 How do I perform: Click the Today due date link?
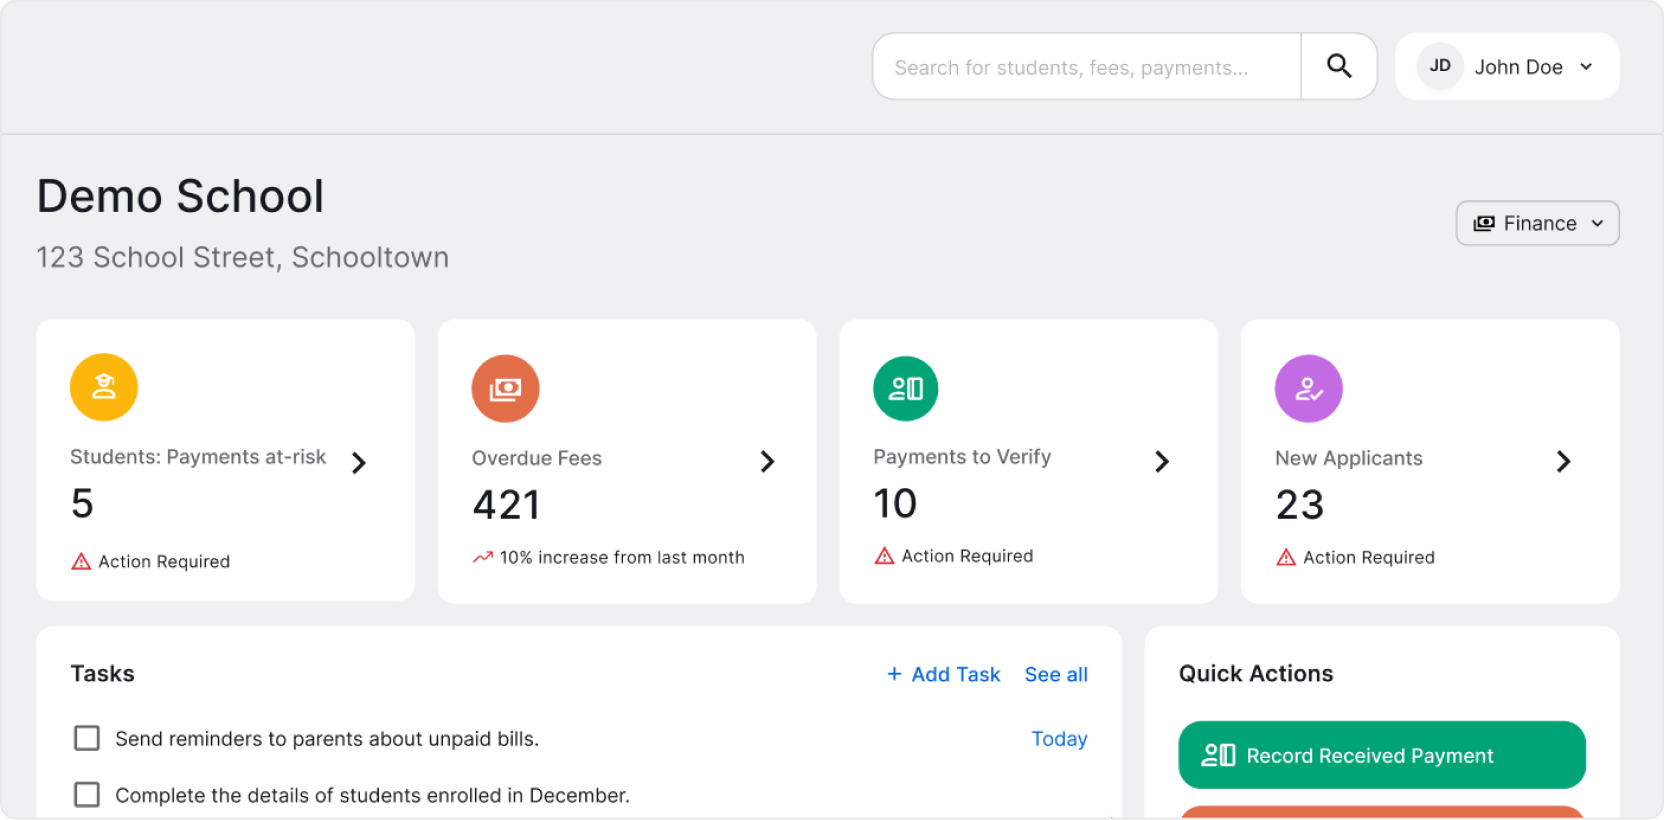[1059, 738]
